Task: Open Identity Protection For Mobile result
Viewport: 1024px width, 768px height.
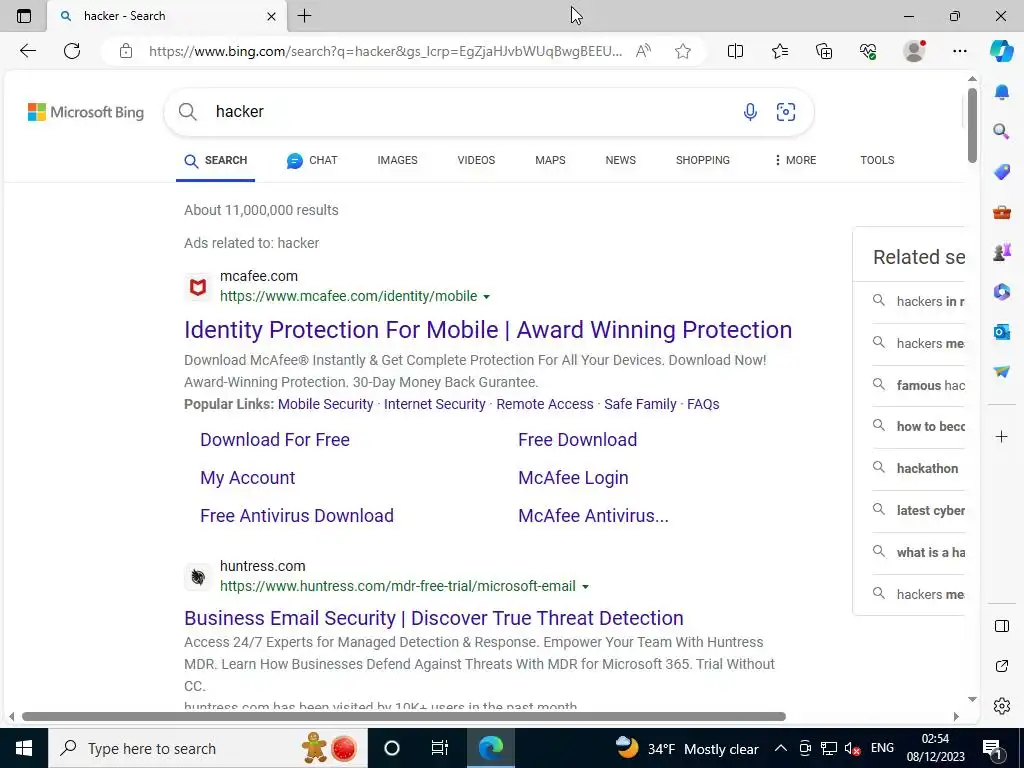Action: (488, 330)
